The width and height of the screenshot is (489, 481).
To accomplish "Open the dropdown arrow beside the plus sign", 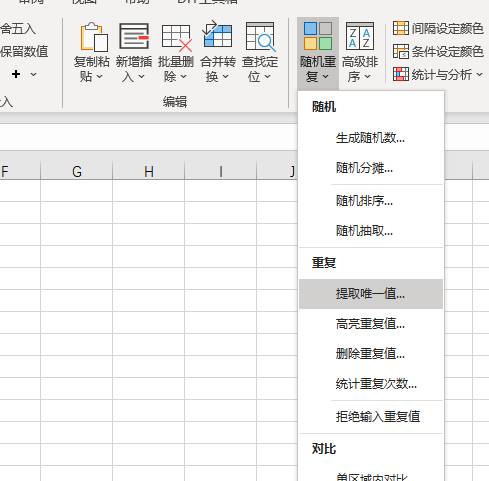I will point(33,74).
